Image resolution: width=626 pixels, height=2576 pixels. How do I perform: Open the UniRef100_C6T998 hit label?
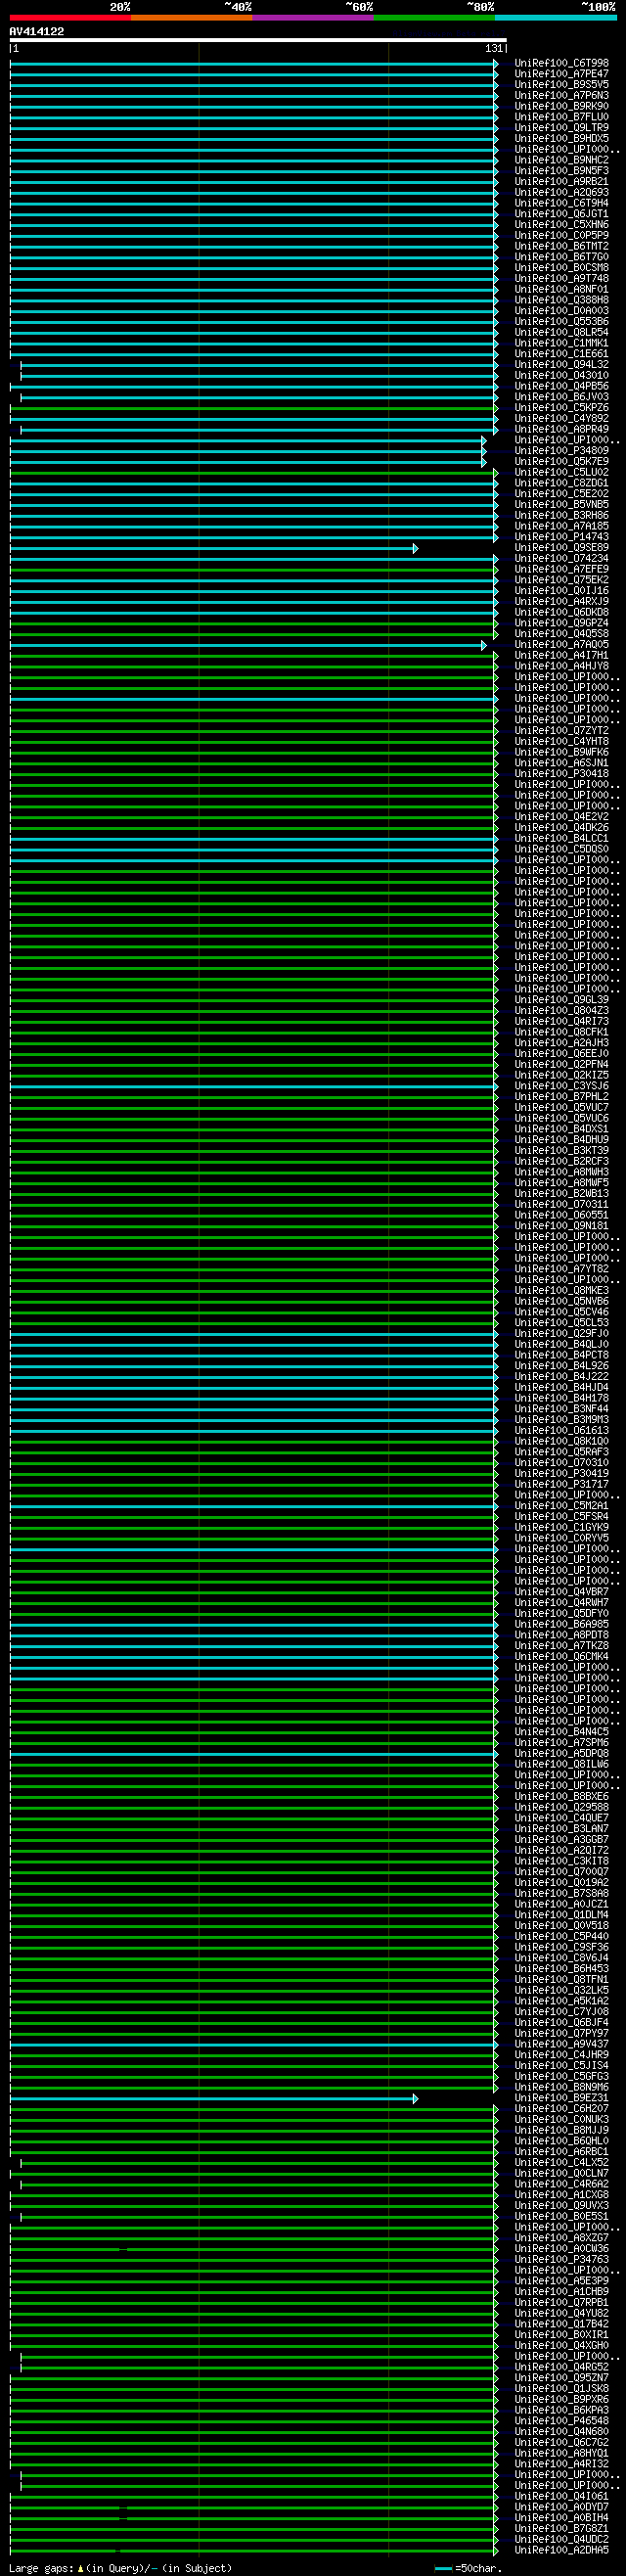pyautogui.click(x=561, y=63)
